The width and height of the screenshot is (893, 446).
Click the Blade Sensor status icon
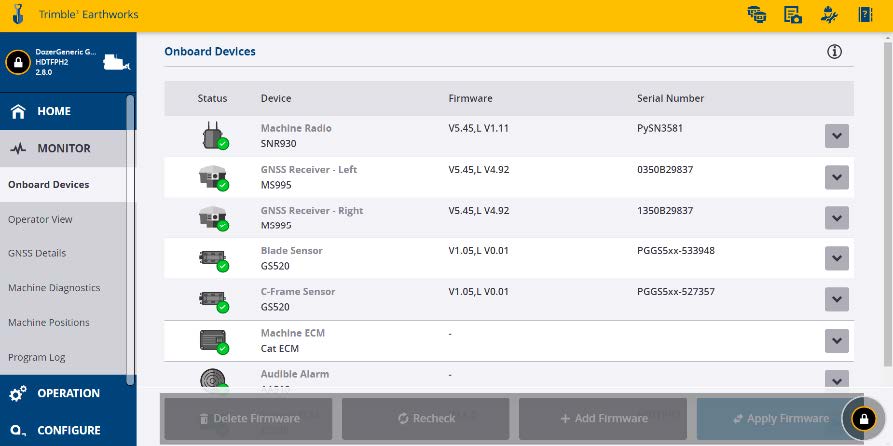(214, 259)
